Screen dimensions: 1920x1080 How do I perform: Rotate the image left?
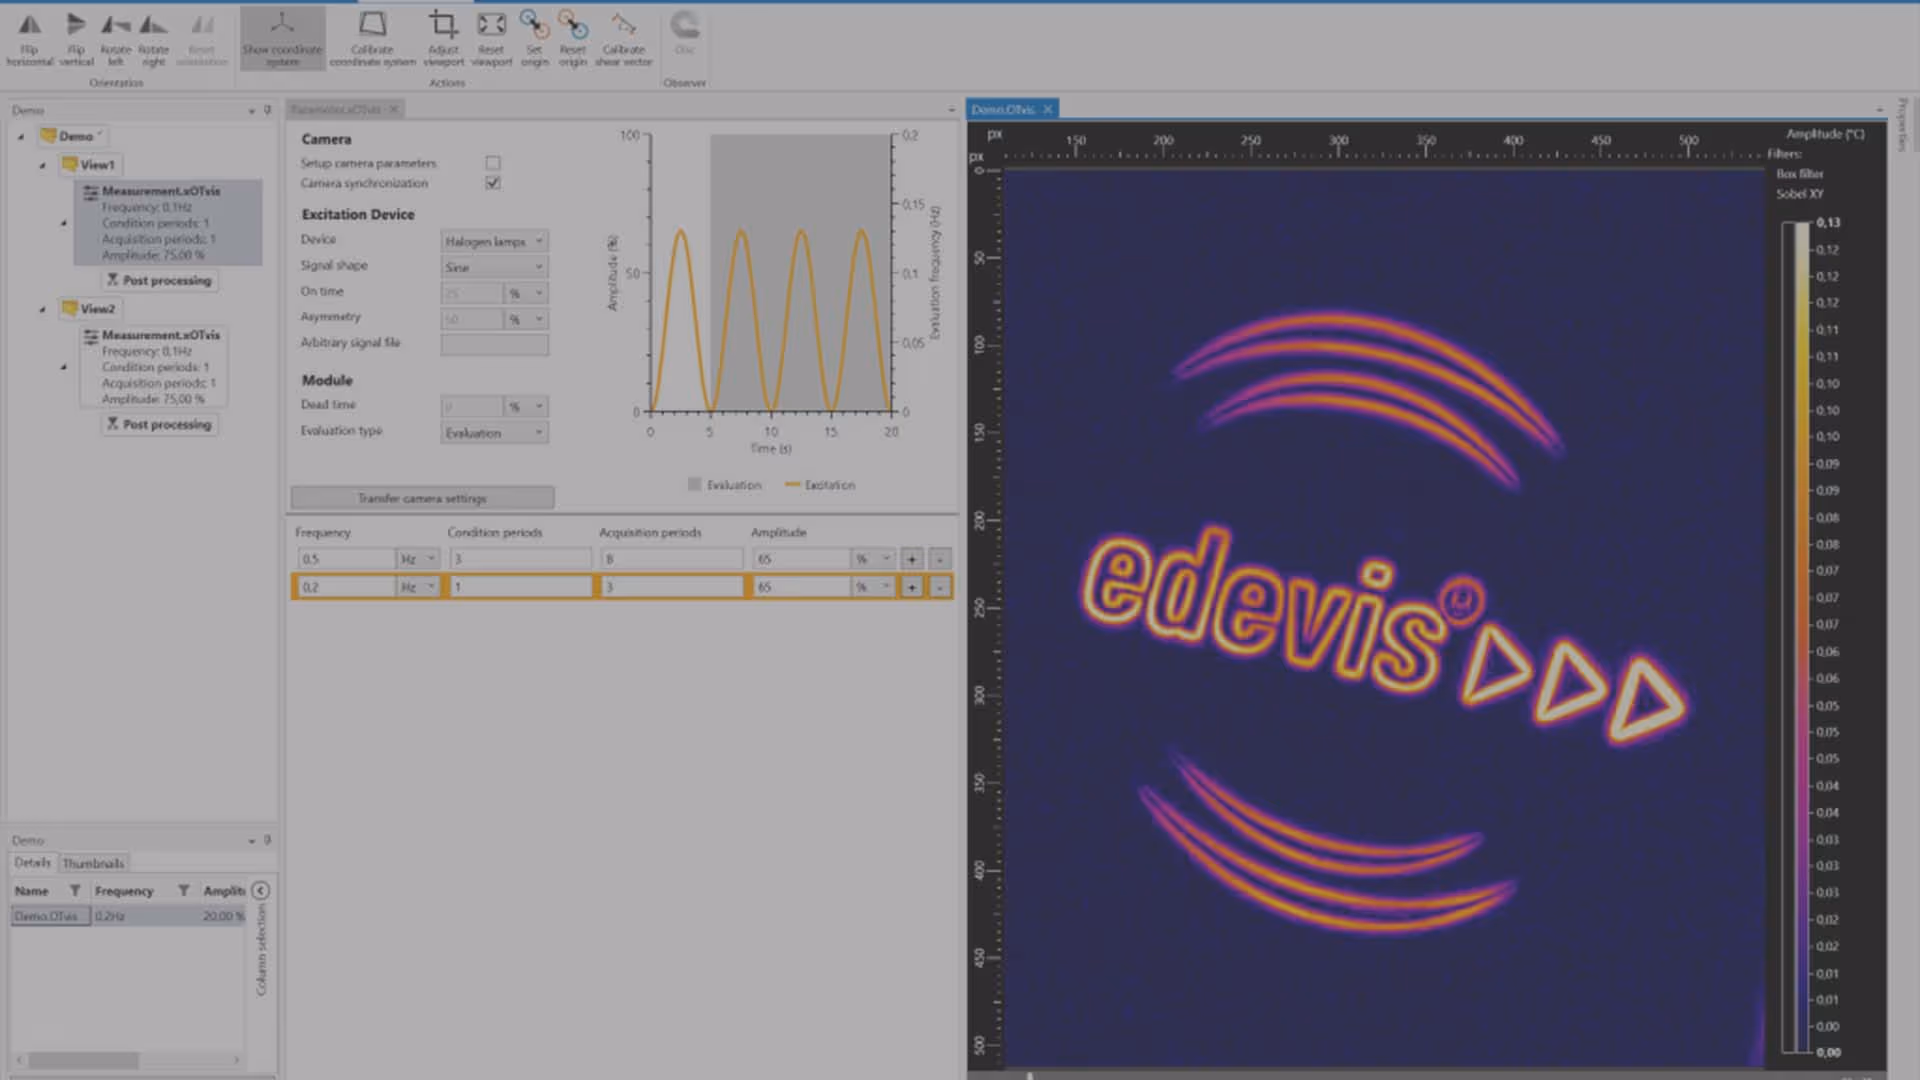116,38
